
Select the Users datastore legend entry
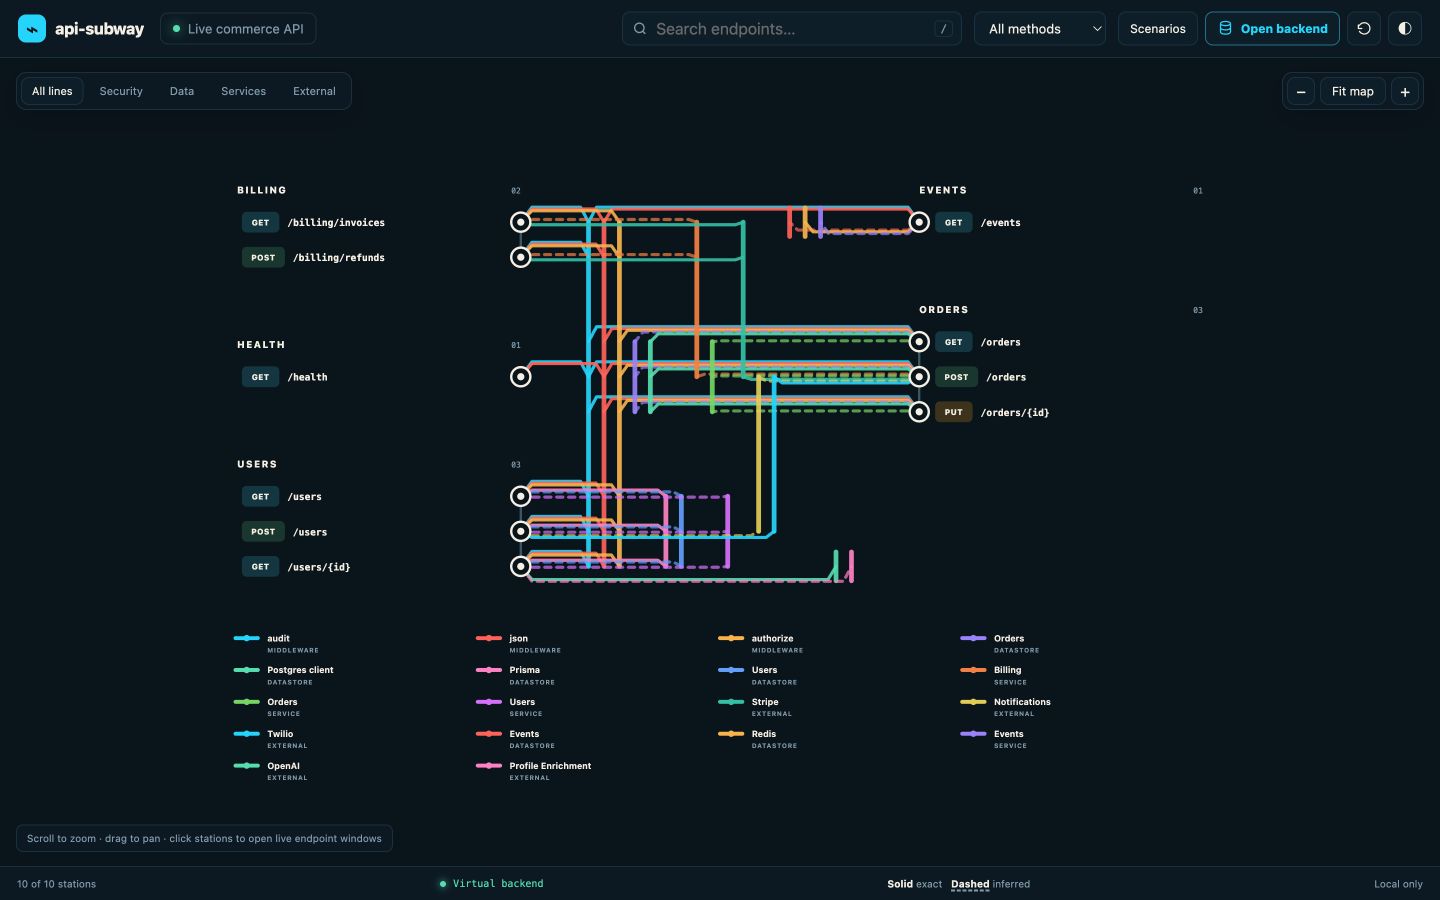pyautogui.click(x=758, y=675)
